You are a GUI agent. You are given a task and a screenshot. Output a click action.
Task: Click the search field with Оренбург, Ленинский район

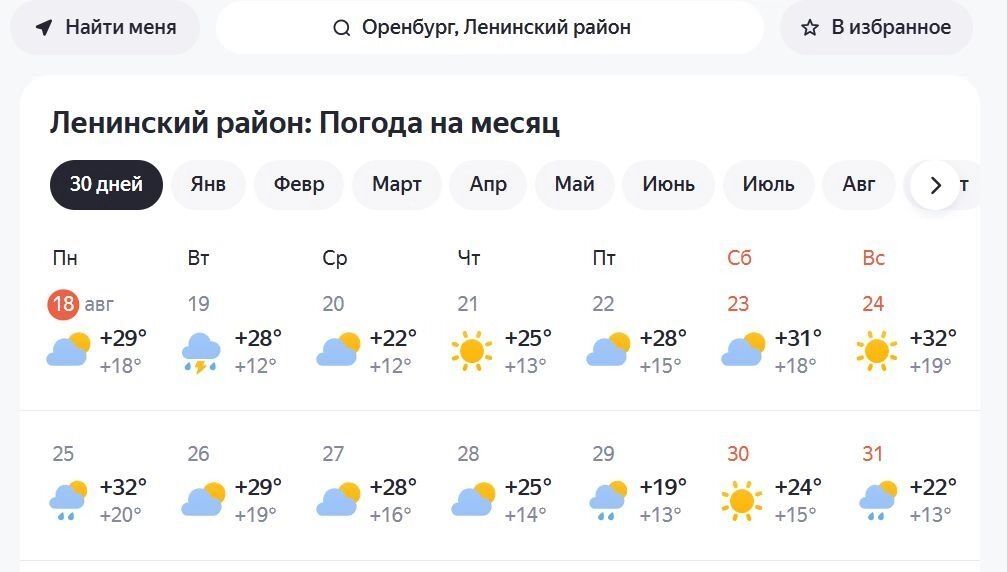tap(490, 28)
